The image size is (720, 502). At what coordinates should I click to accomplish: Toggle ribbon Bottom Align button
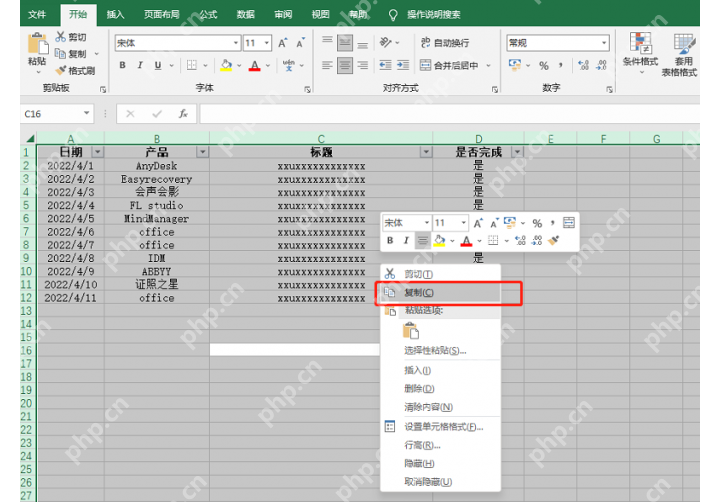363,43
